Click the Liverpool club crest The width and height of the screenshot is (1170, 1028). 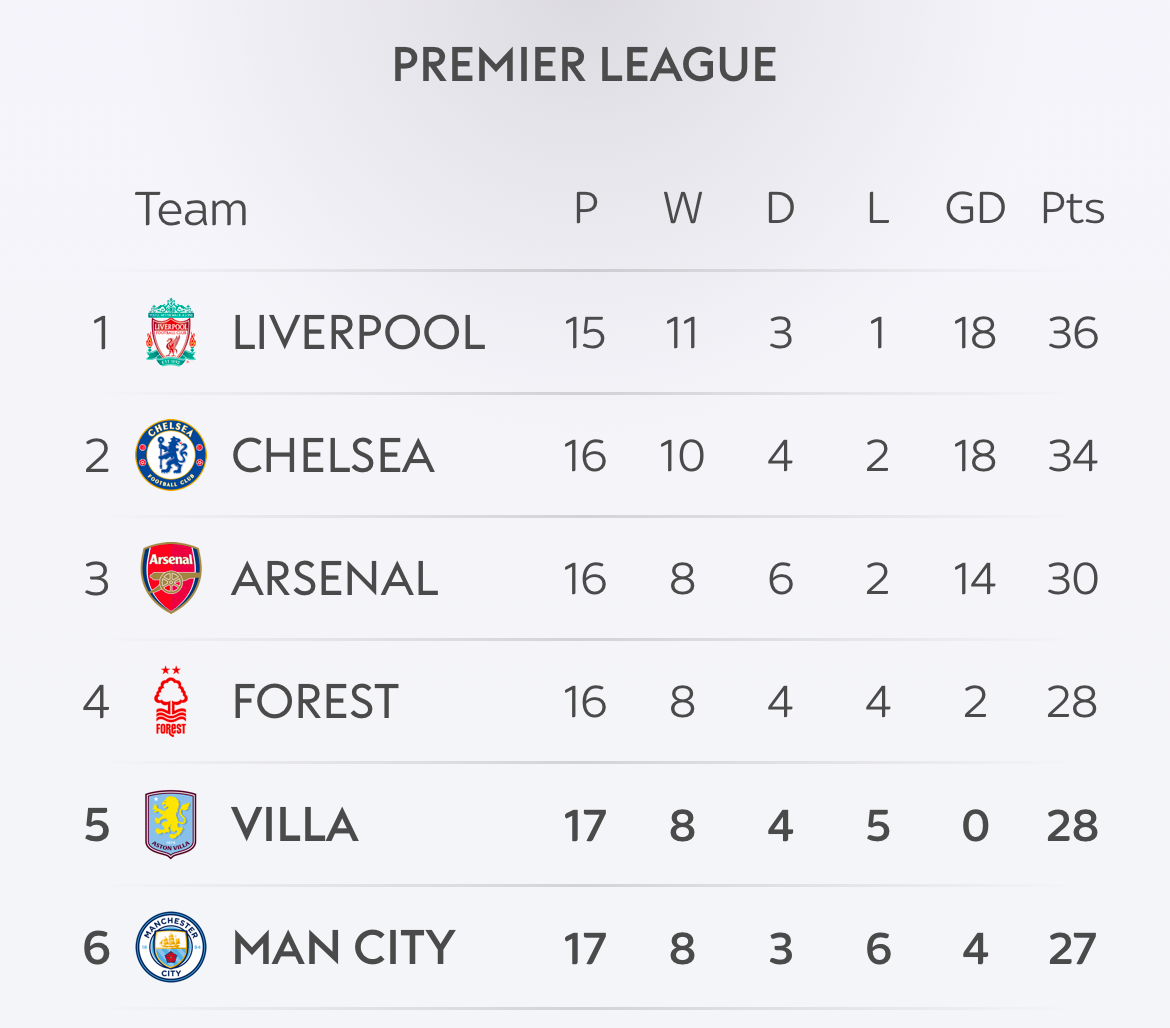(171, 332)
